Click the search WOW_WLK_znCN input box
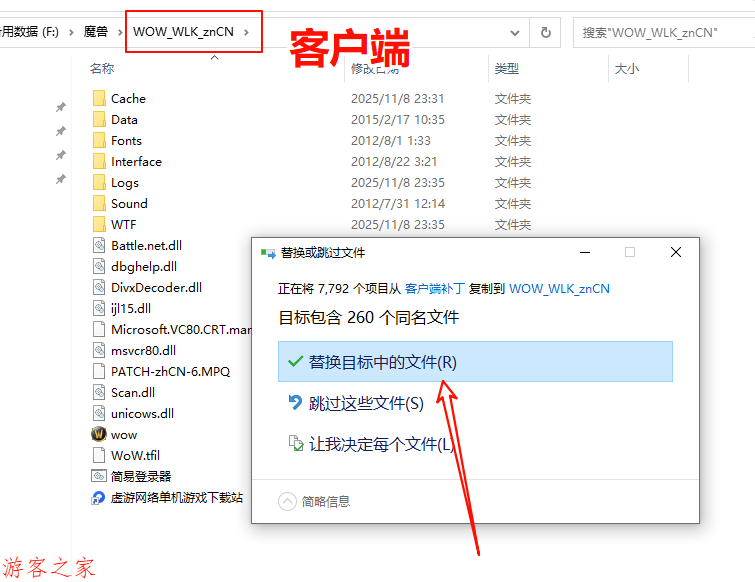 tap(660, 32)
